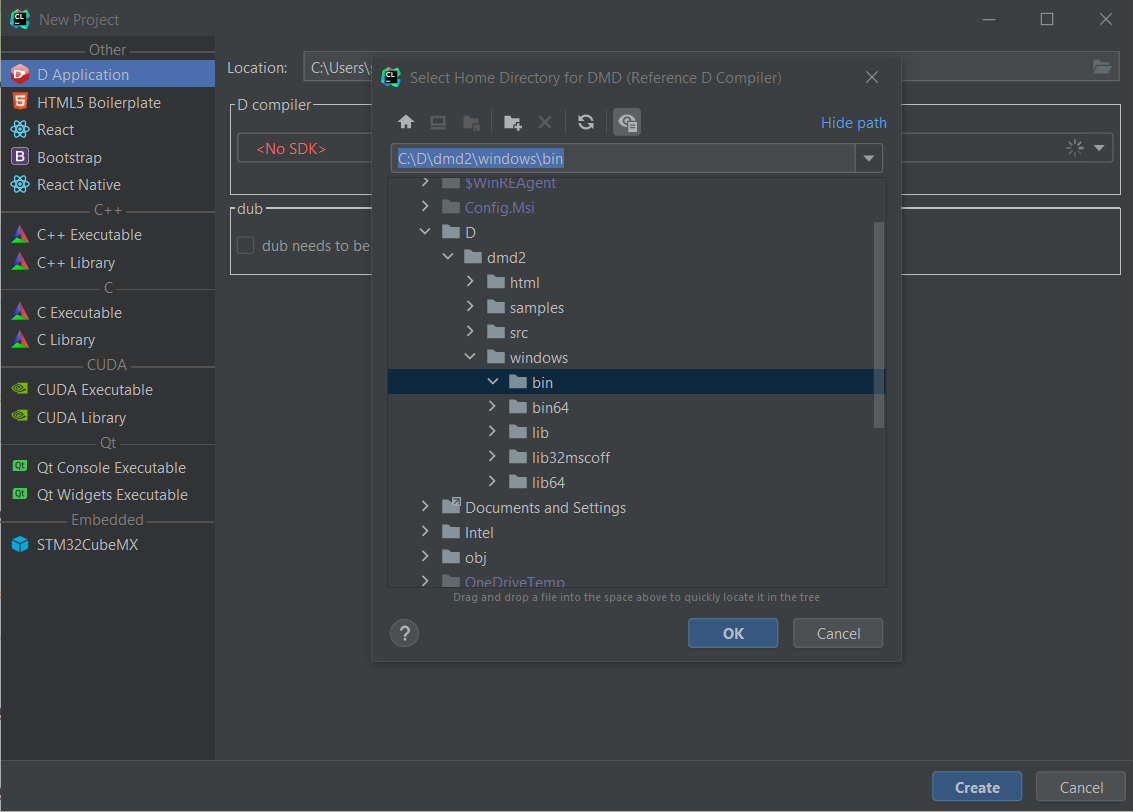Click the Project directory toolbar icon
Screen dimensions: 1133x812
[x=471, y=122]
